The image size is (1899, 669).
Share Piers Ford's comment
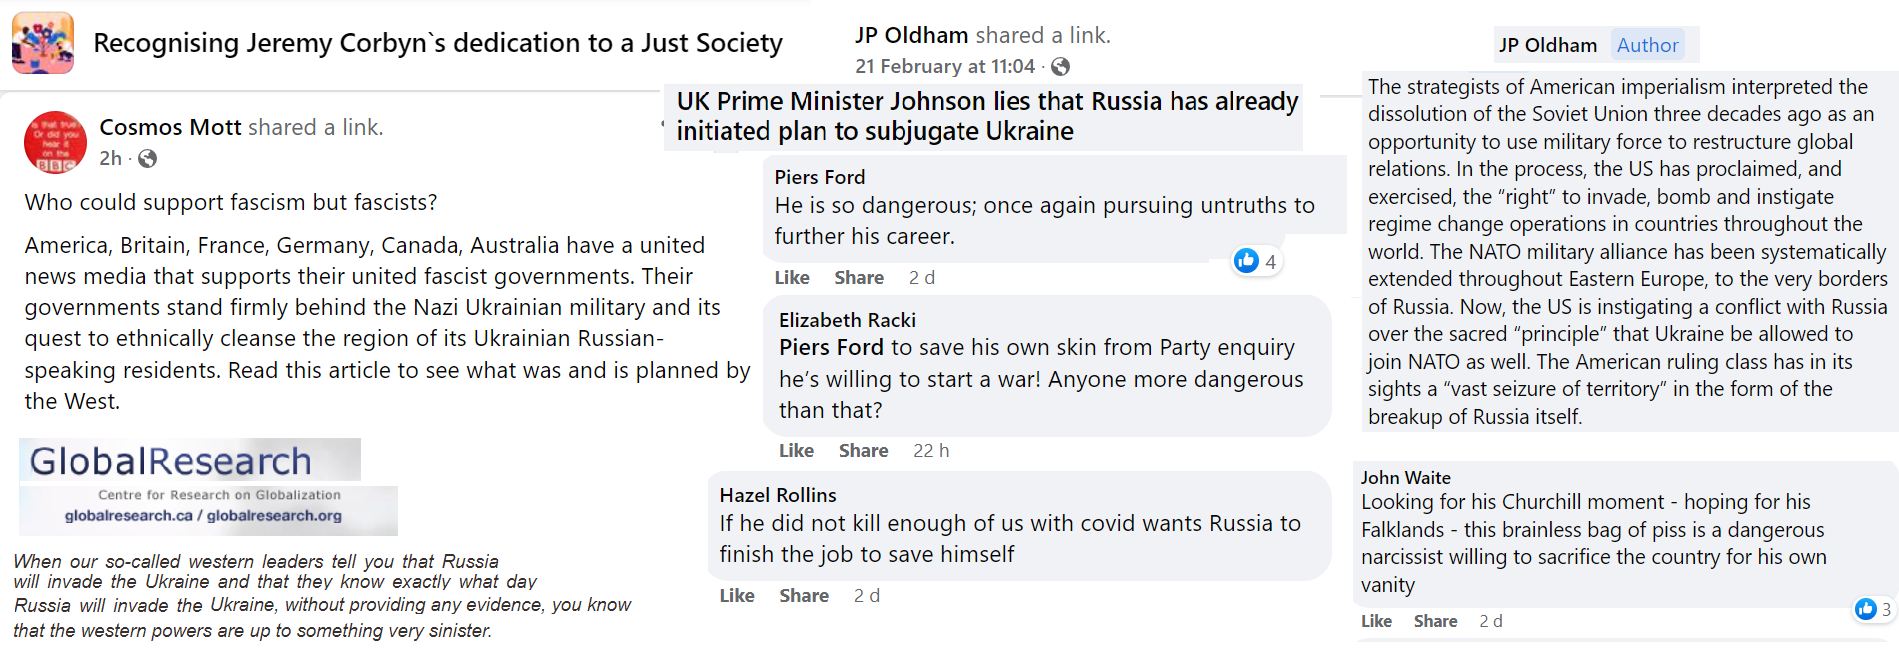[x=859, y=278]
